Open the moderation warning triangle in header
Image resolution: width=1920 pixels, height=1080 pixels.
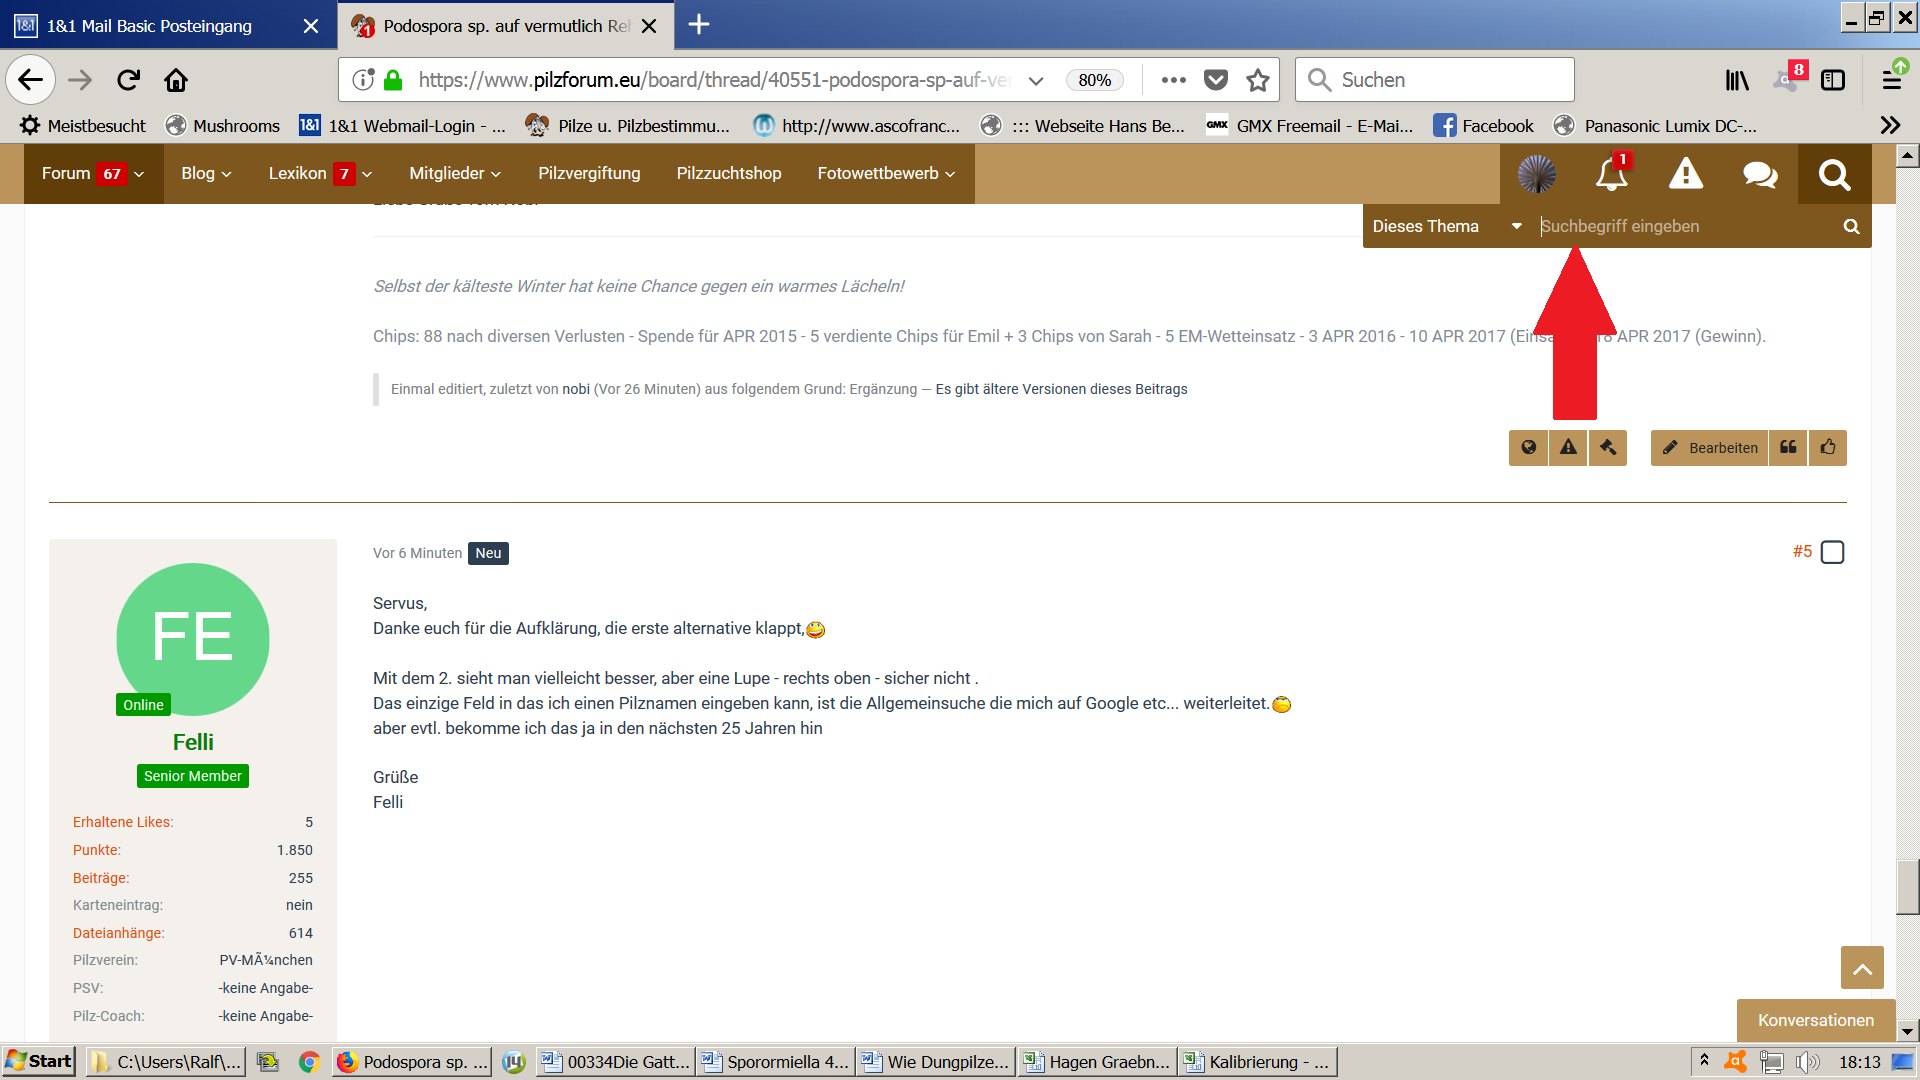click(x=1685, y=175)
